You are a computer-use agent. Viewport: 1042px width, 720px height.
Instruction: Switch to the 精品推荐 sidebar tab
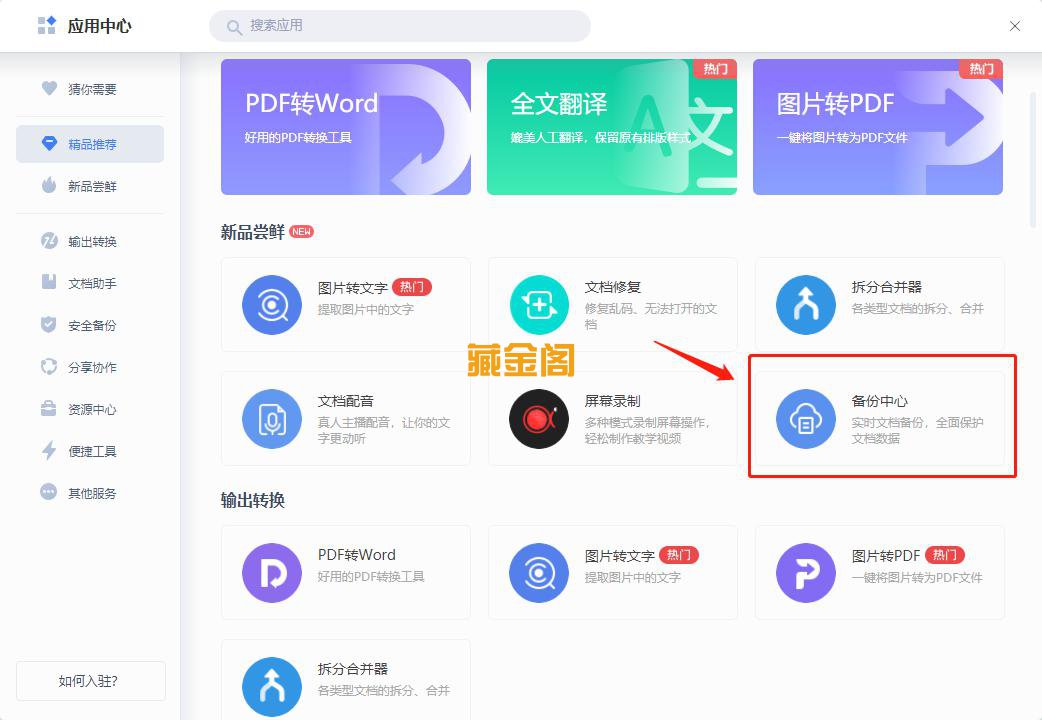pyautogui.click(x=90, y=143)
